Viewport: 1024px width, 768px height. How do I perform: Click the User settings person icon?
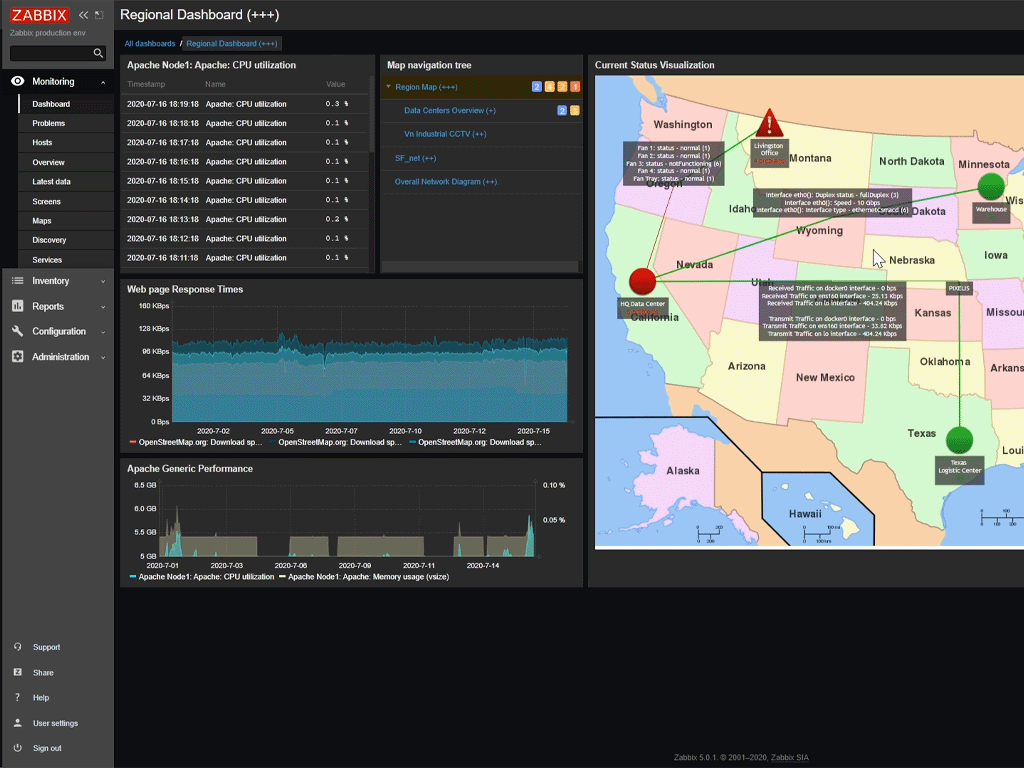tap(18, 723)
